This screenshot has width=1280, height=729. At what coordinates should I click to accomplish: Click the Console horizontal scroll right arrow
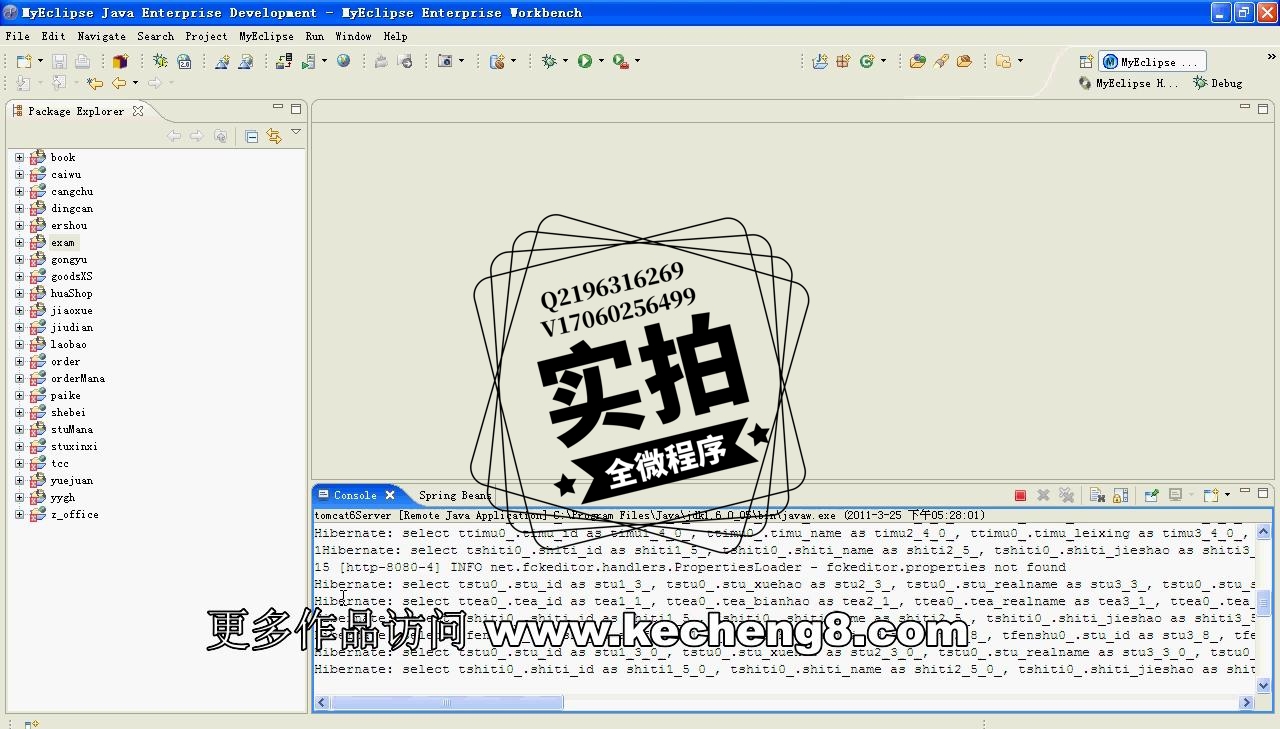point(1246,703)
